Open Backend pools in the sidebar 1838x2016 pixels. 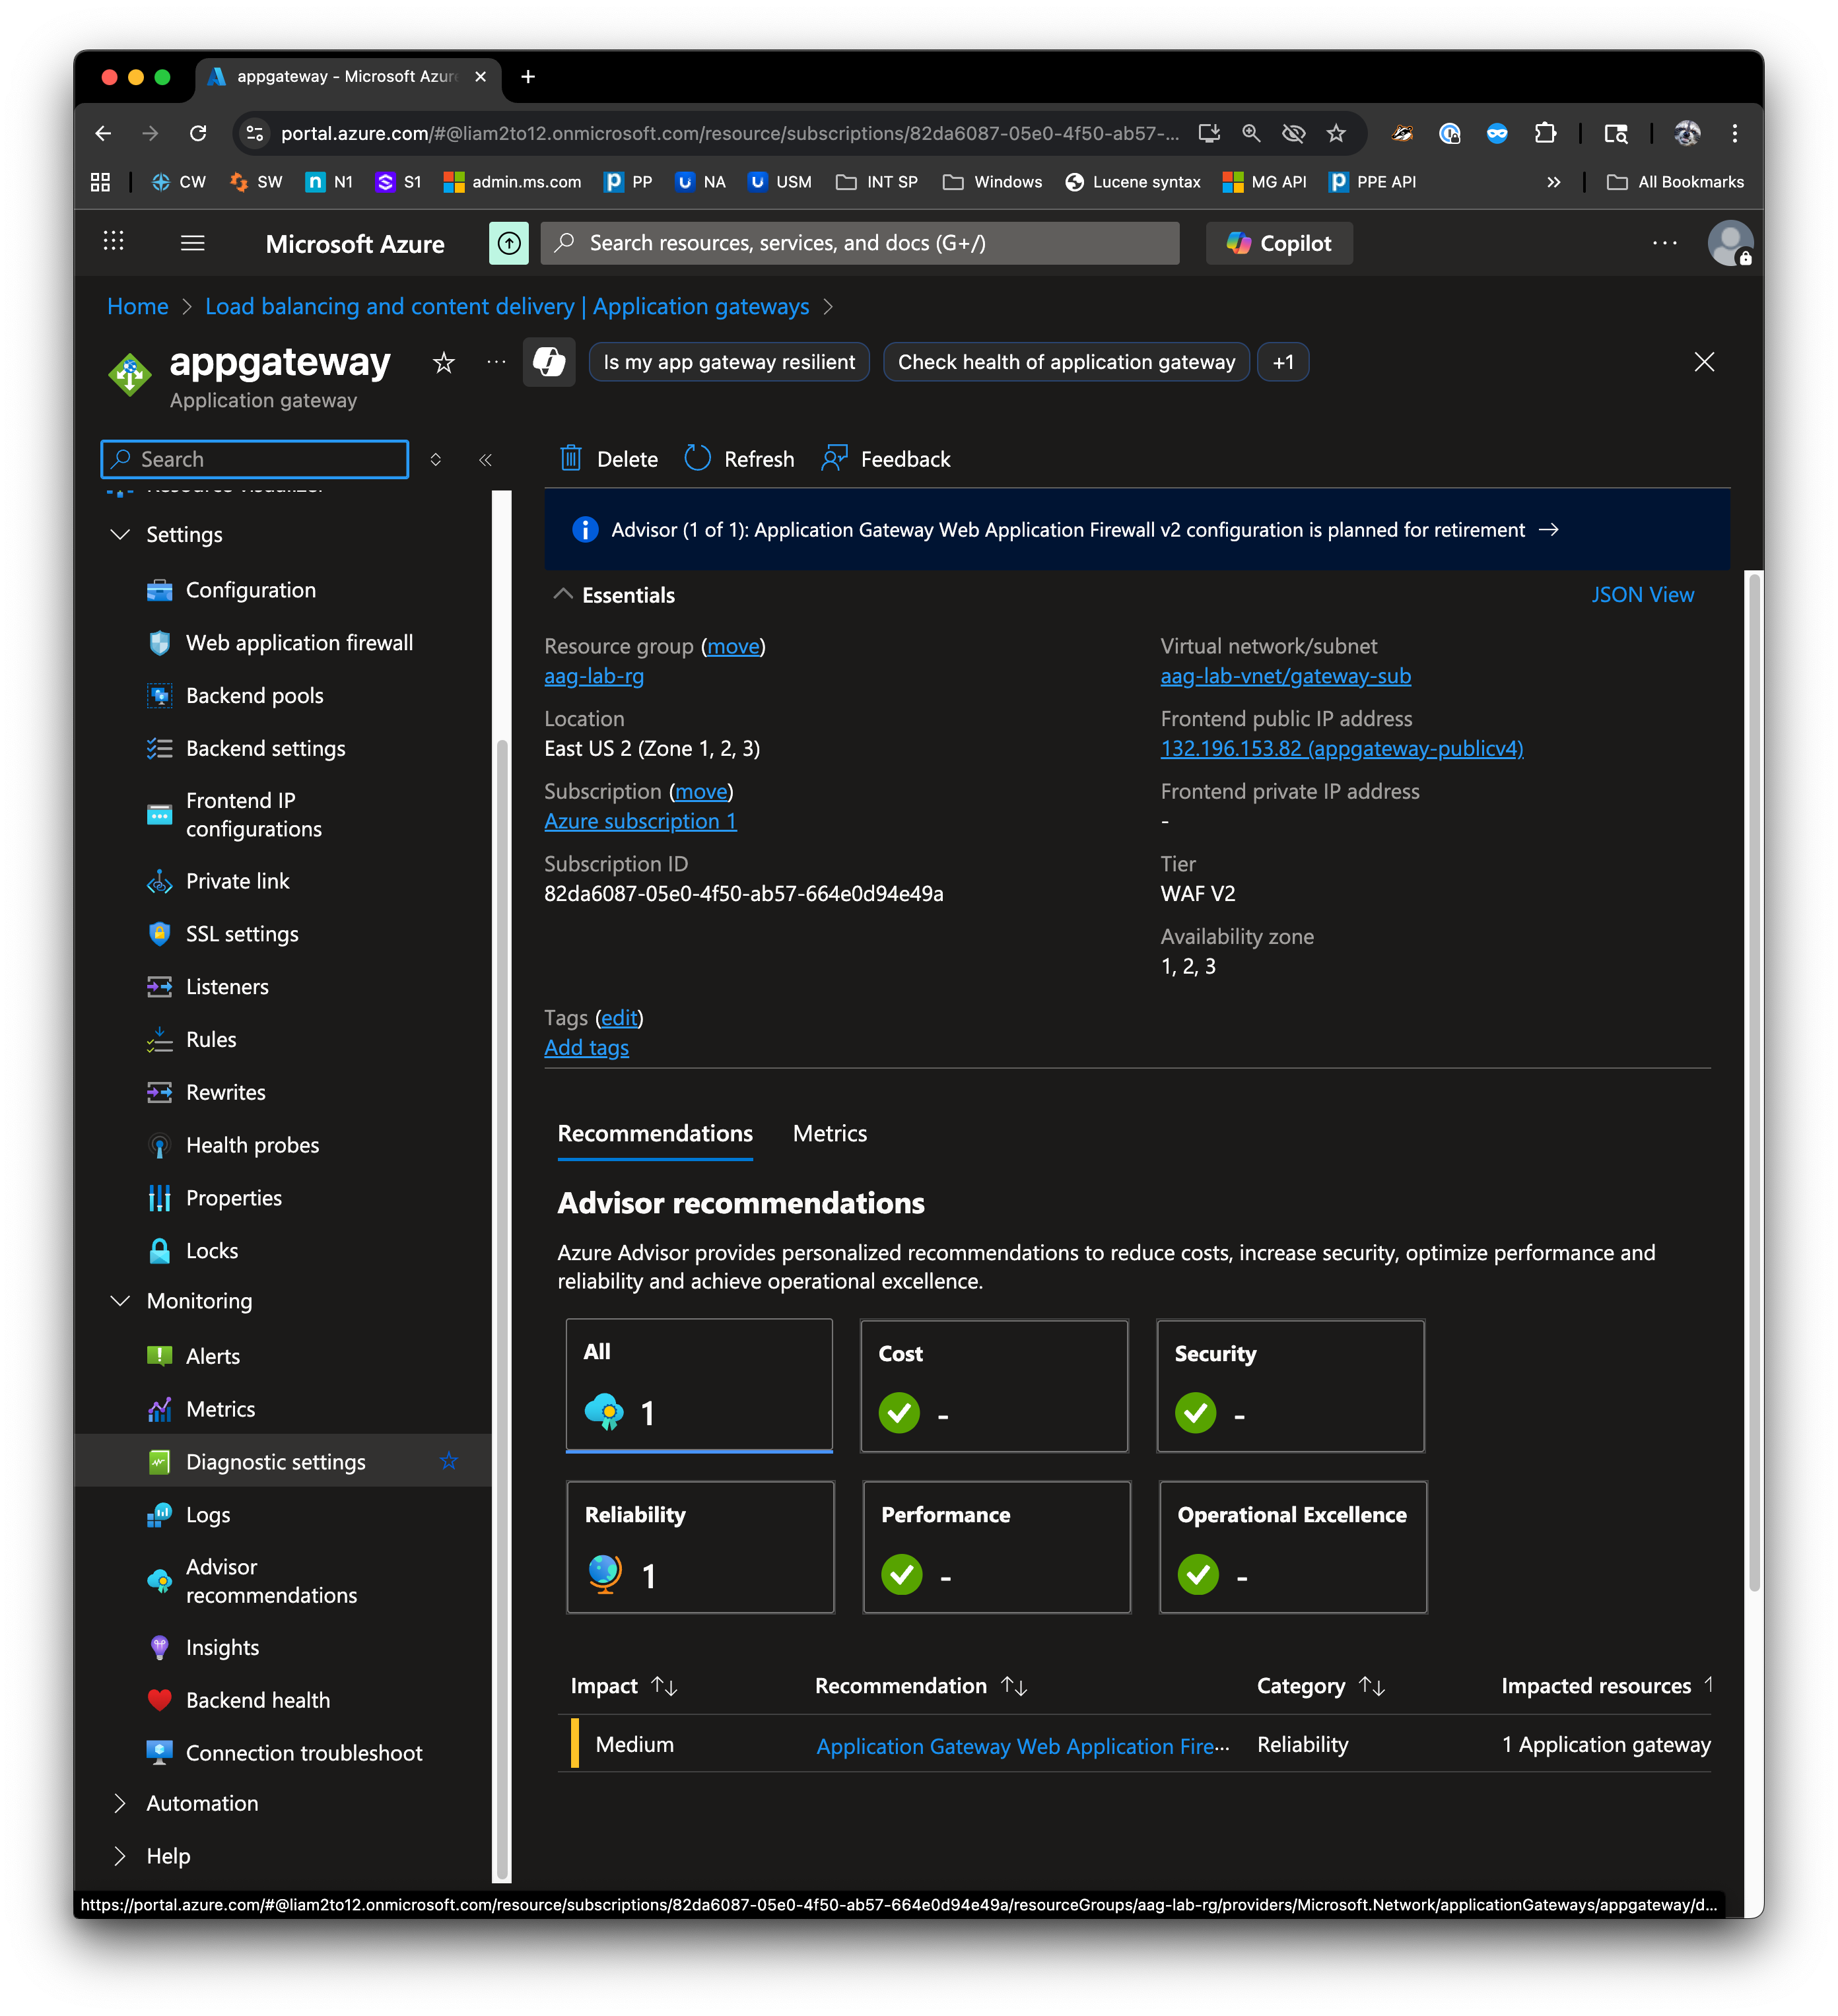[254, 696]
